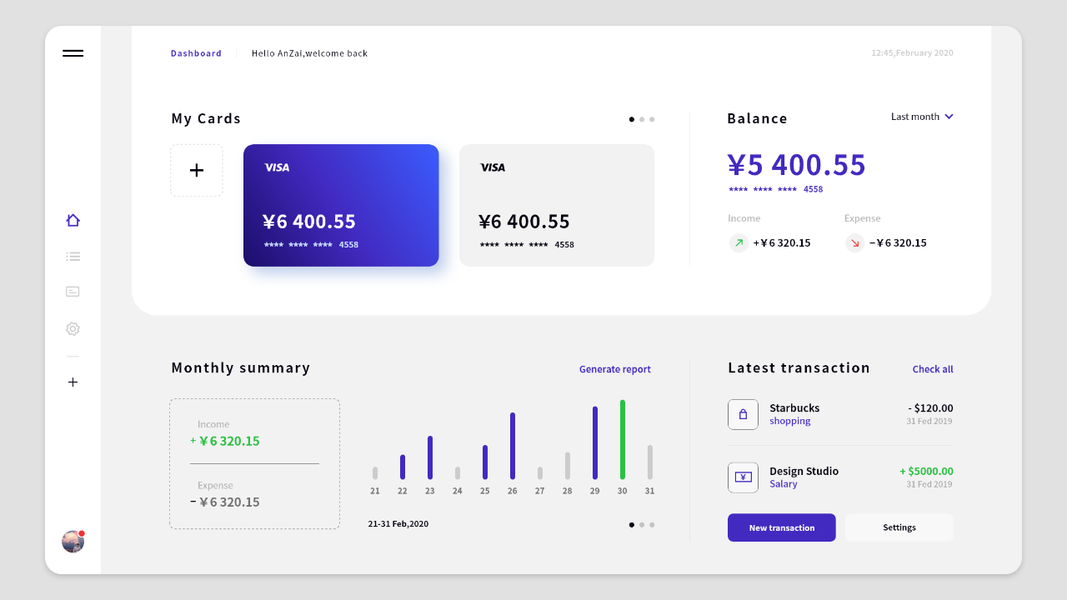Select the chart bar for day 23
The image size is (1067, 600).
[x=430, y=458]
